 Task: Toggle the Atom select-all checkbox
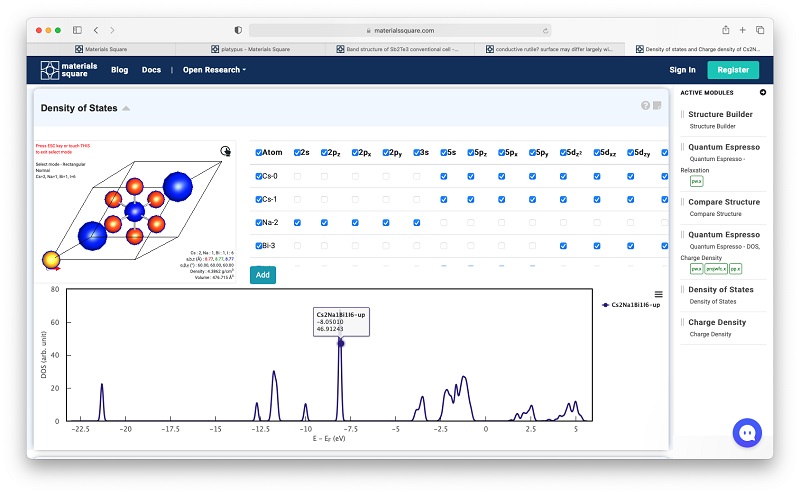coord(259,153)
